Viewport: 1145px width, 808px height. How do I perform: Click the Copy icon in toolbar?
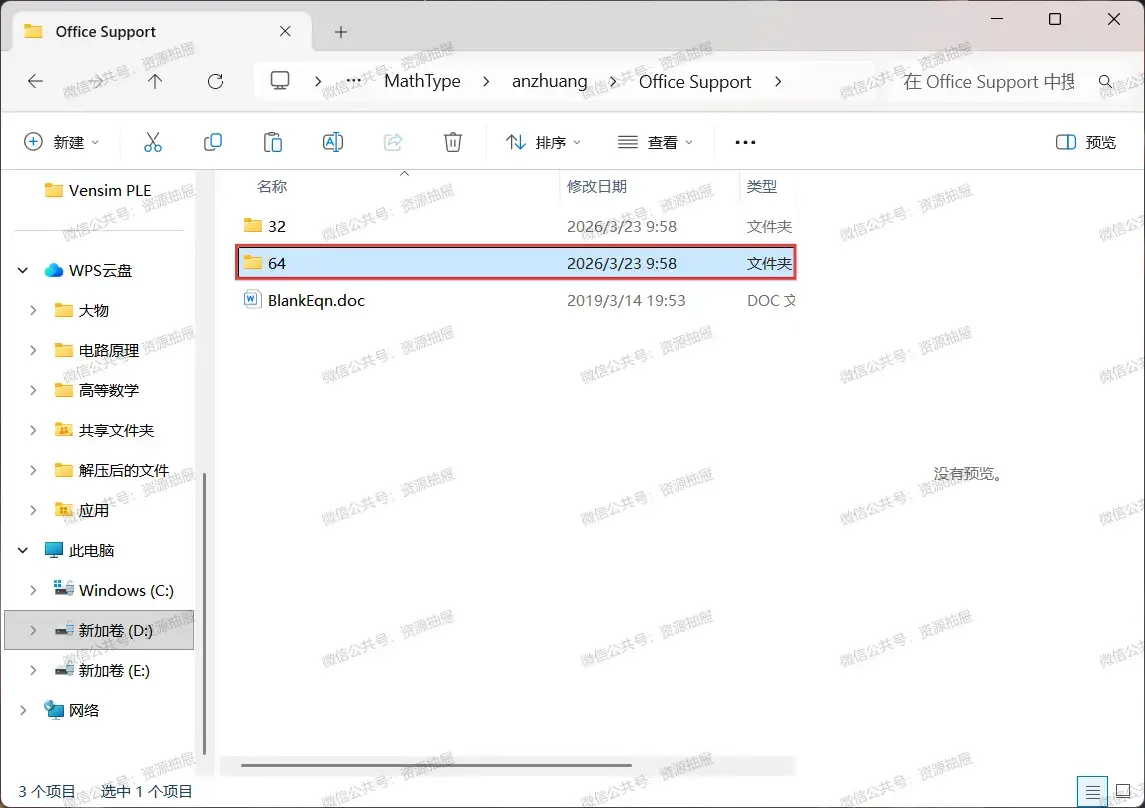[x=212, y=142]
